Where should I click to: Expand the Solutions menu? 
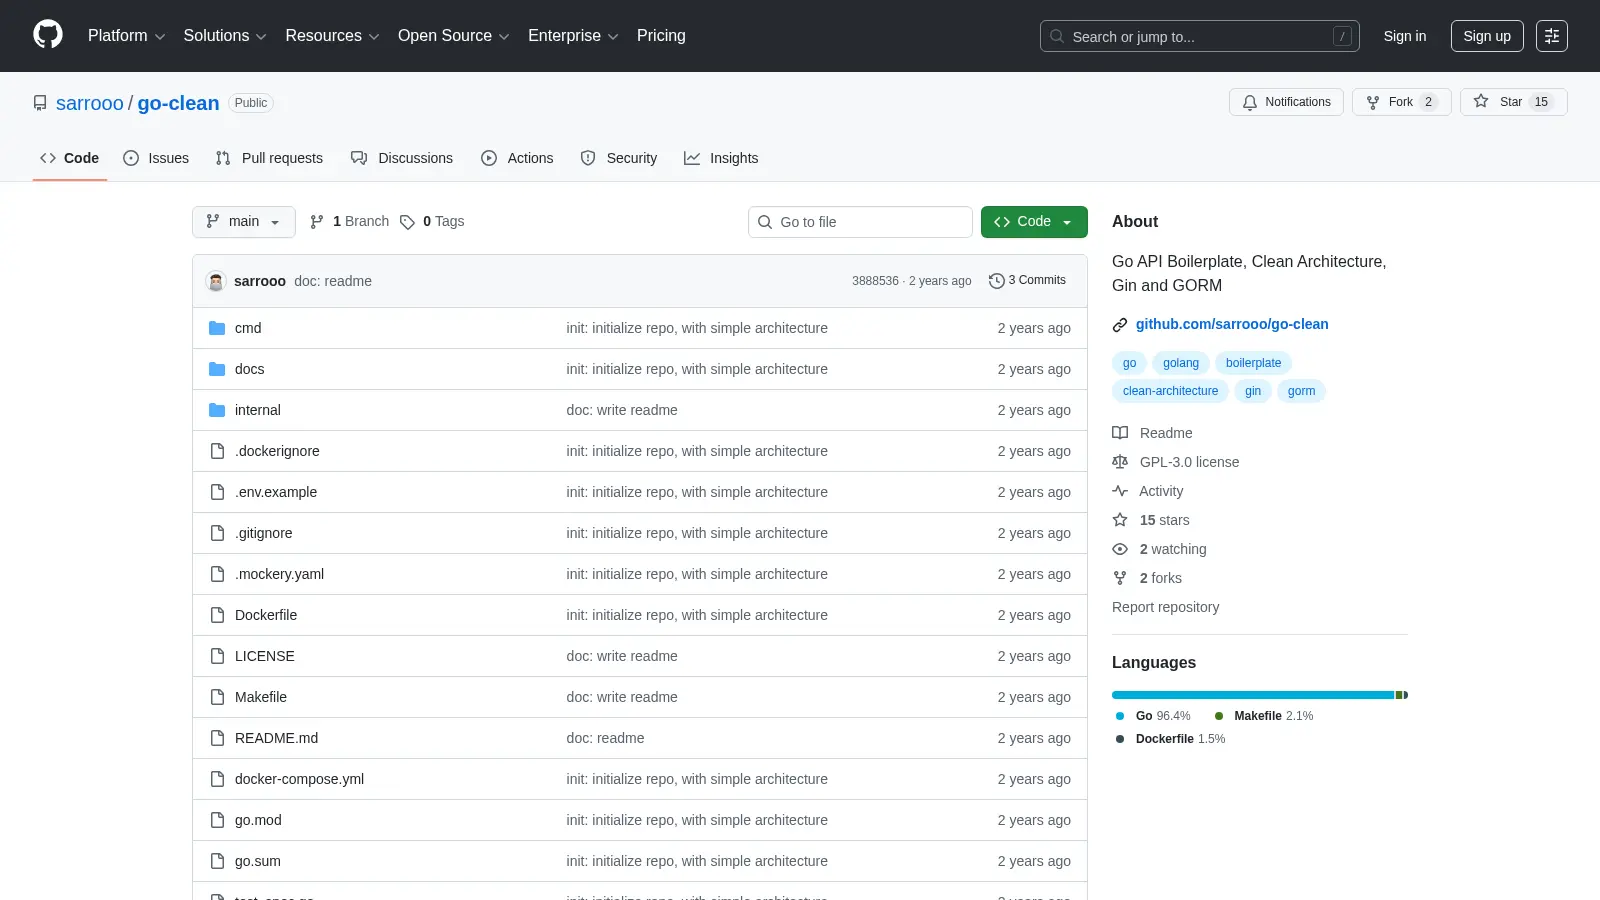click(x=225, y=36)
